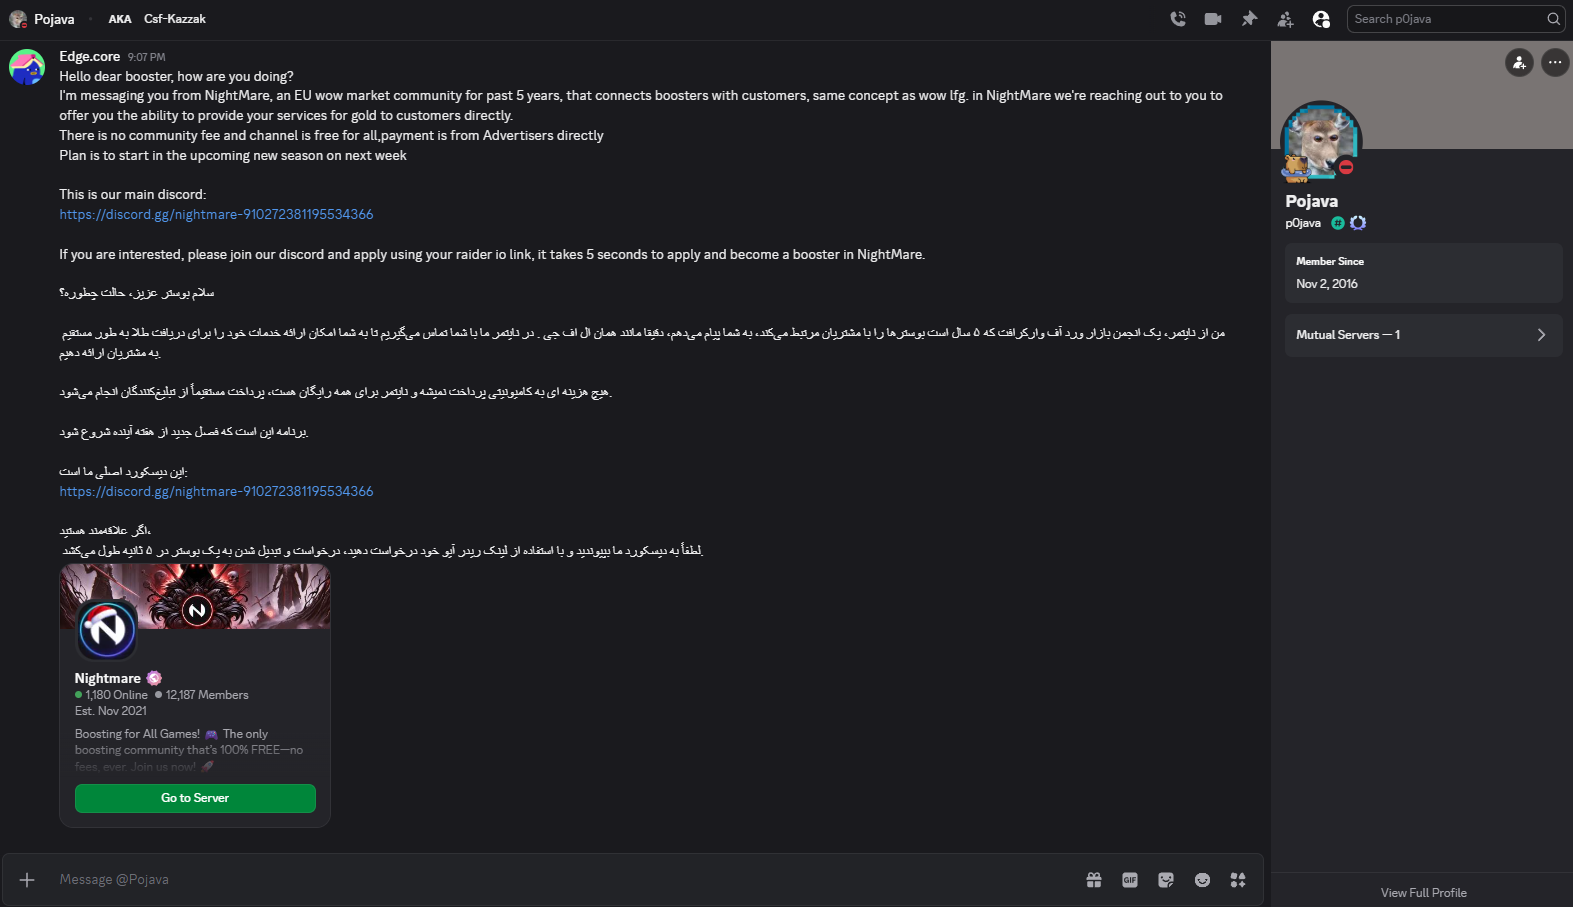Screen dimensions: 1573x907
Task: Add friends to DM icon
Action: pyautogui.click(x=1285, y=19)
